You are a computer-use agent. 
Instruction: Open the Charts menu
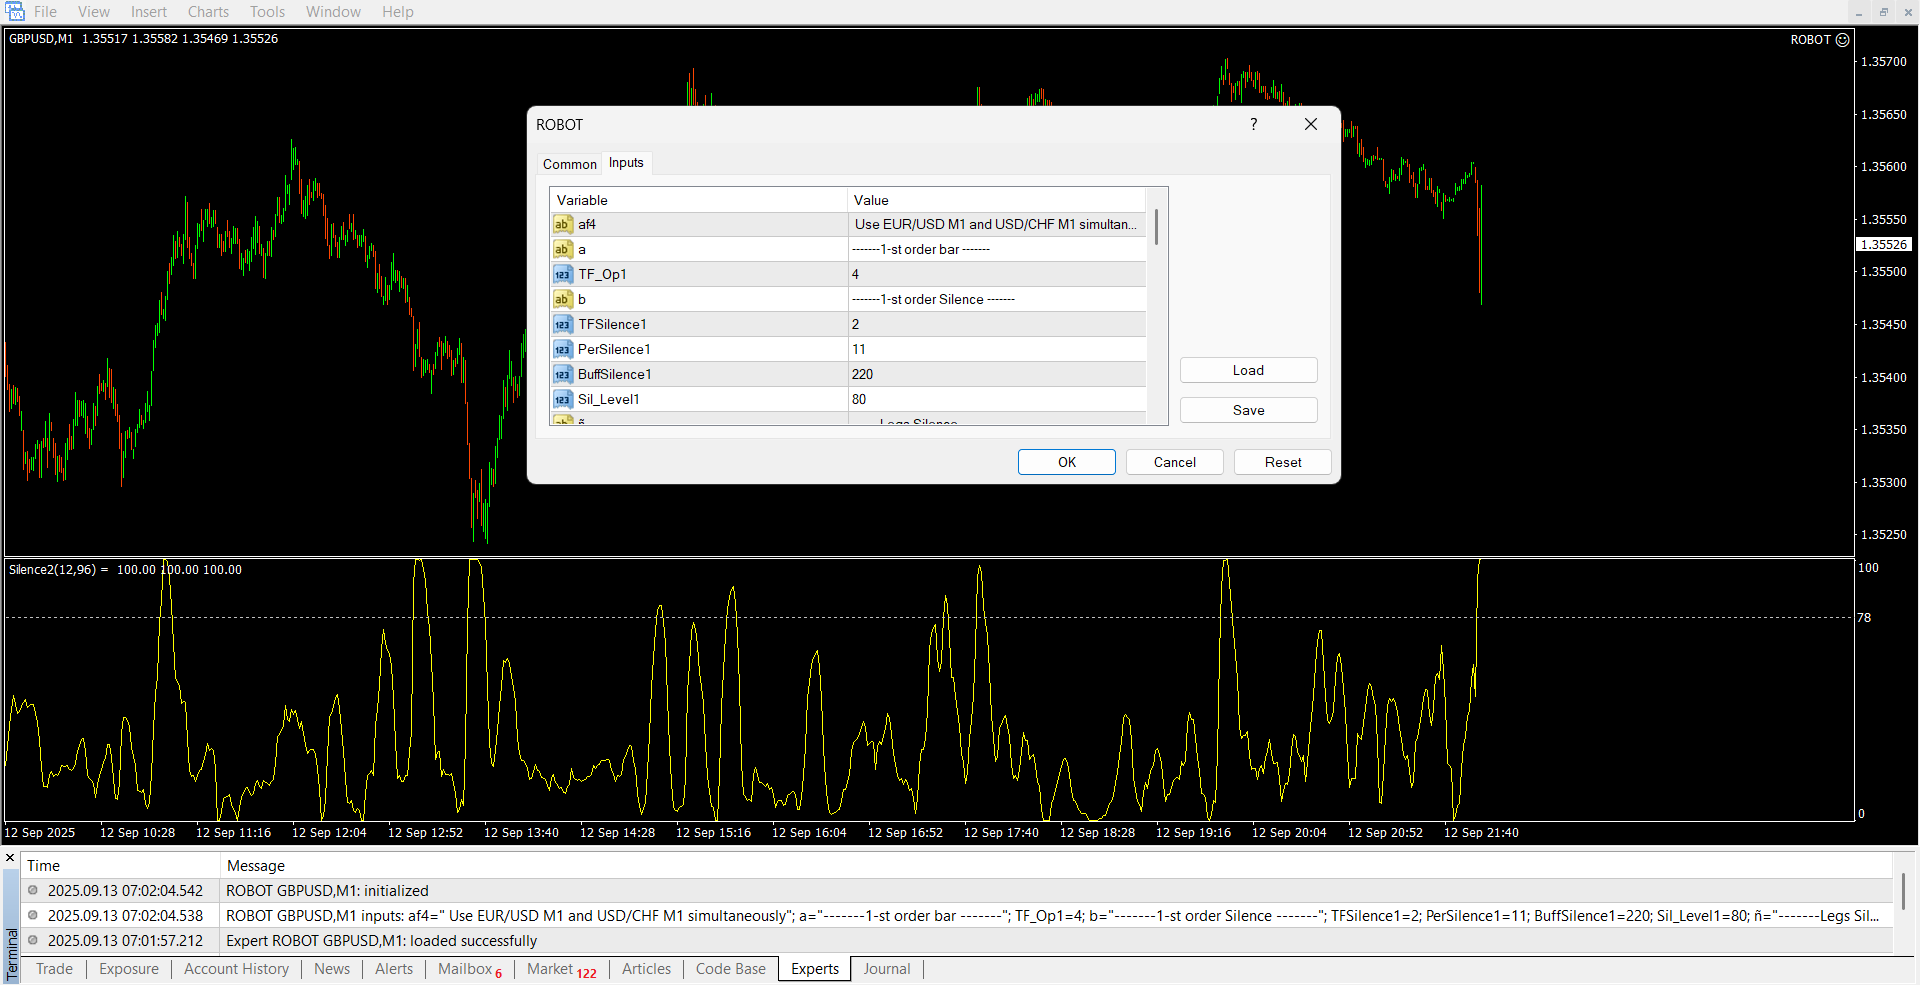[x=208, y=12]
